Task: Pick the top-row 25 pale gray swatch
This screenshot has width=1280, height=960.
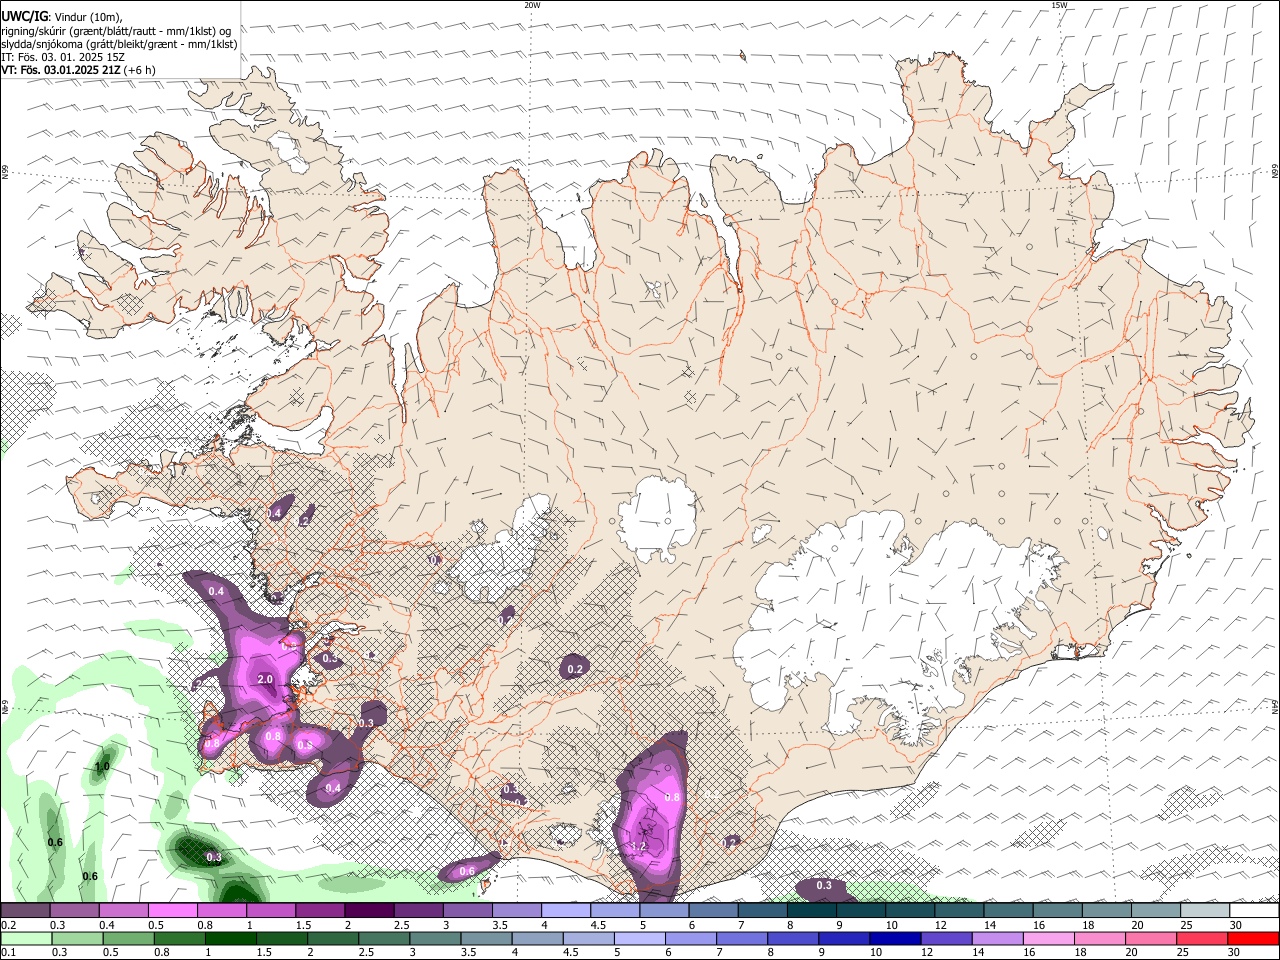Action: point(1205,910)
